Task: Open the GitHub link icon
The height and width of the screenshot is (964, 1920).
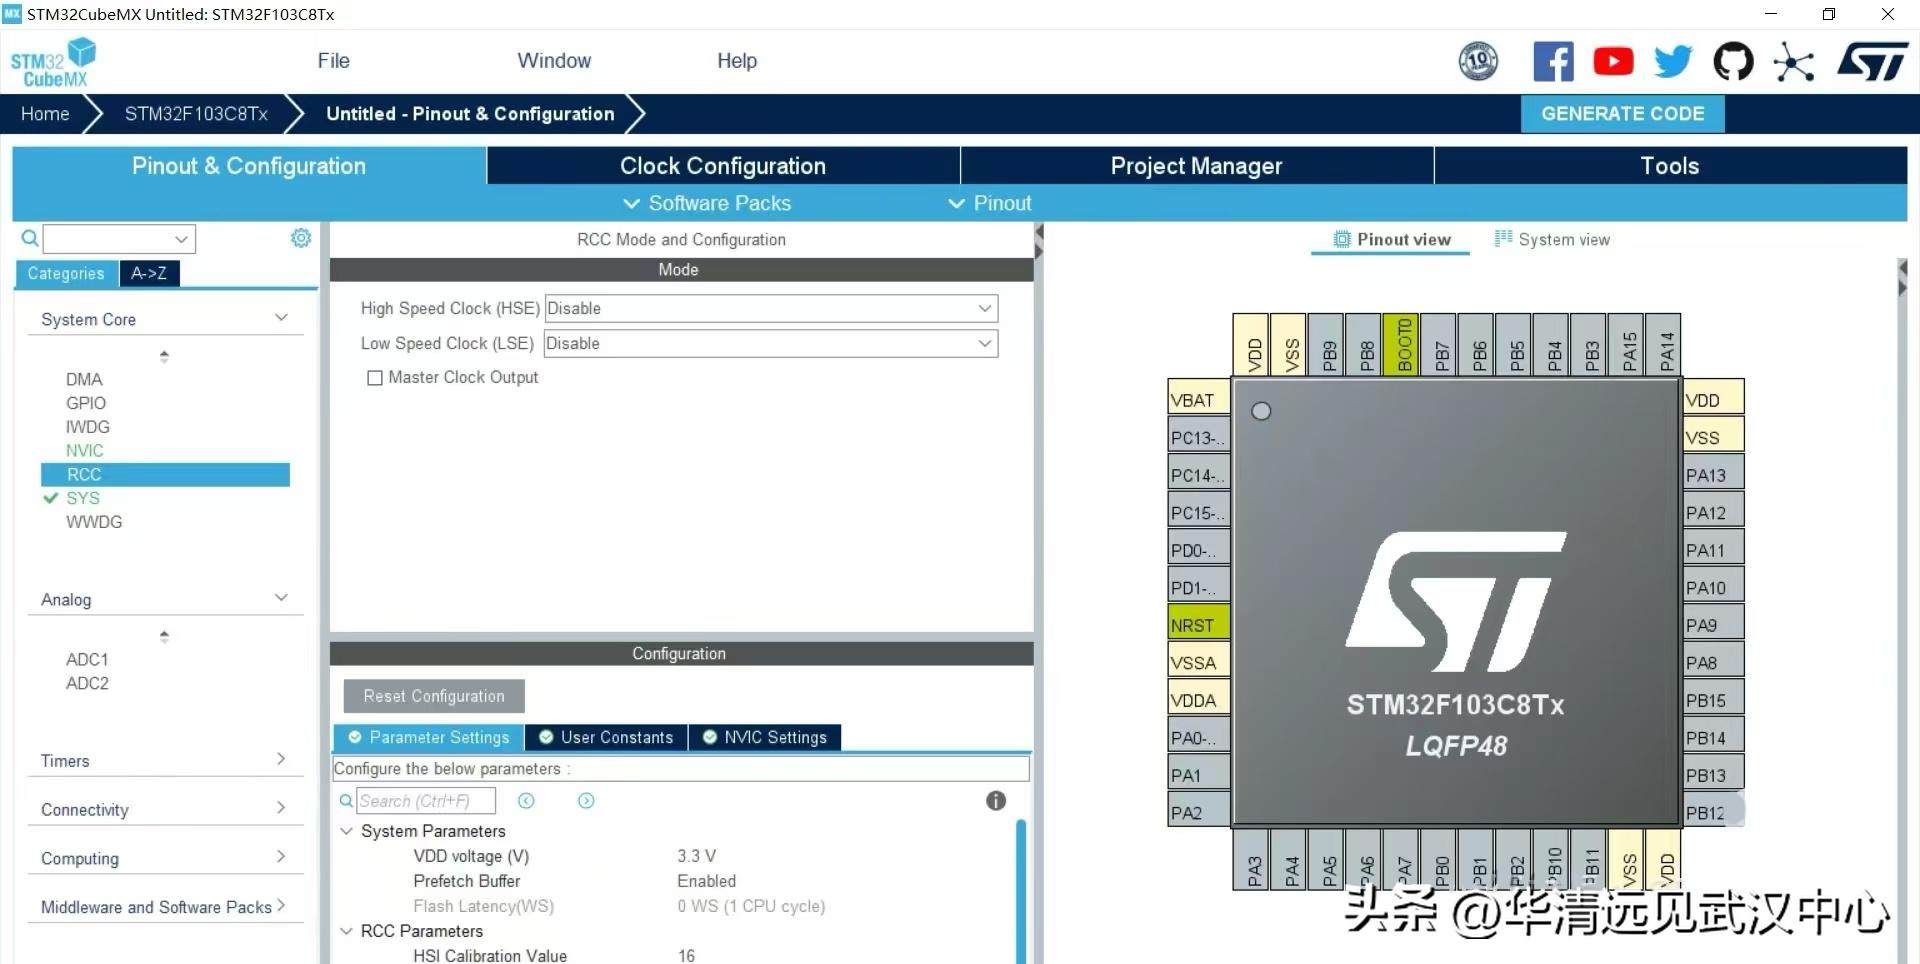Action: tap(1733, 61)
